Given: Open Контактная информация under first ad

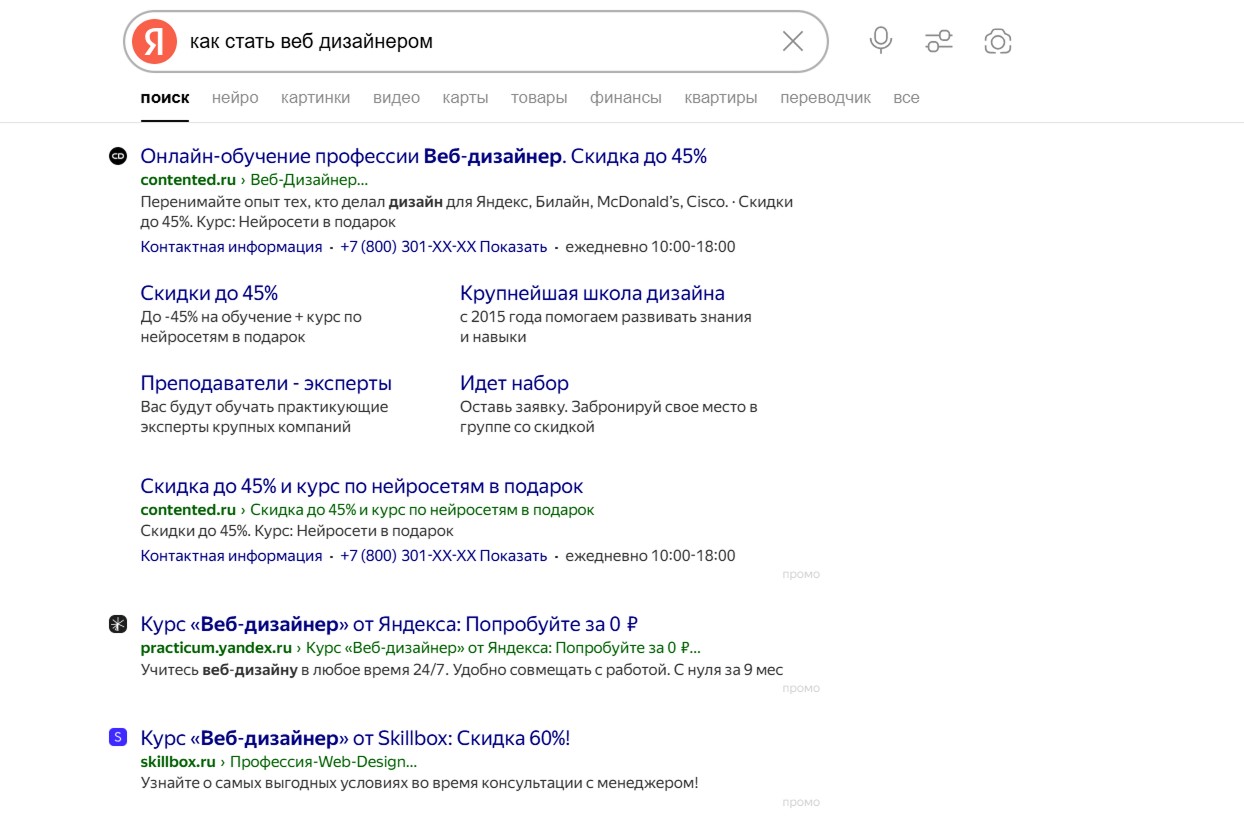Looking at the screenshot, I should pos(231,247).
